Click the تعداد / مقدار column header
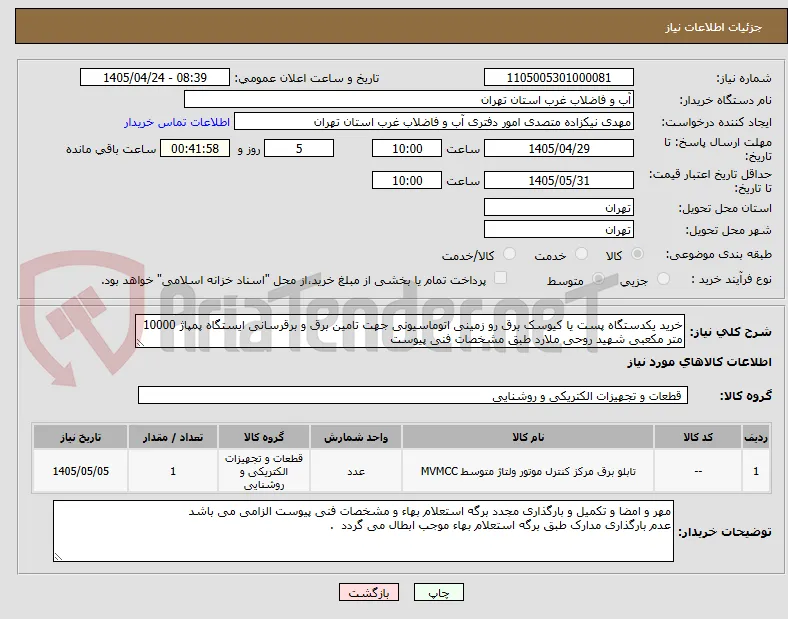The width and height of the screenshot is (788, 619). (173, 437)
